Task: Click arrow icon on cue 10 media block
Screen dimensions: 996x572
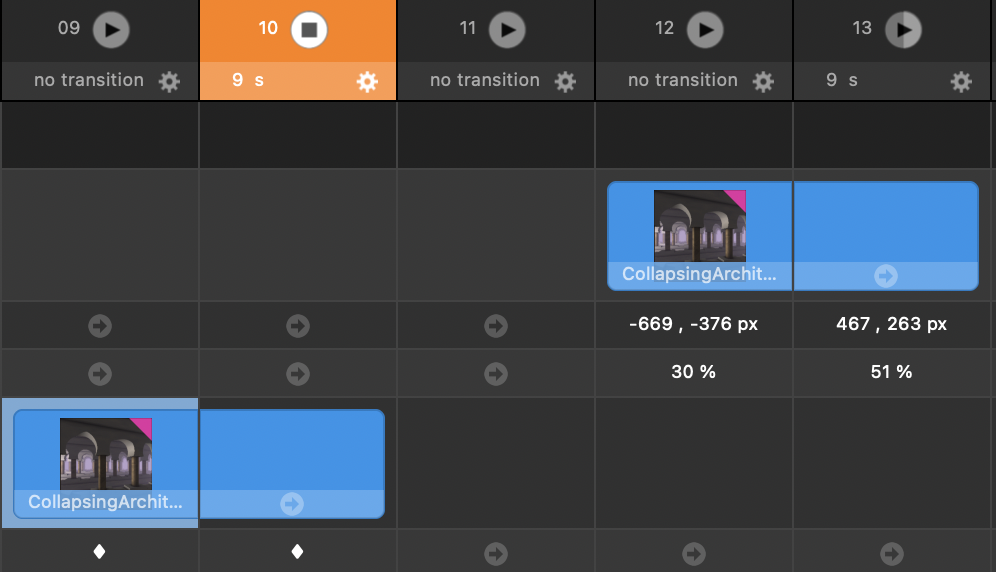Action: click(291, 504)
